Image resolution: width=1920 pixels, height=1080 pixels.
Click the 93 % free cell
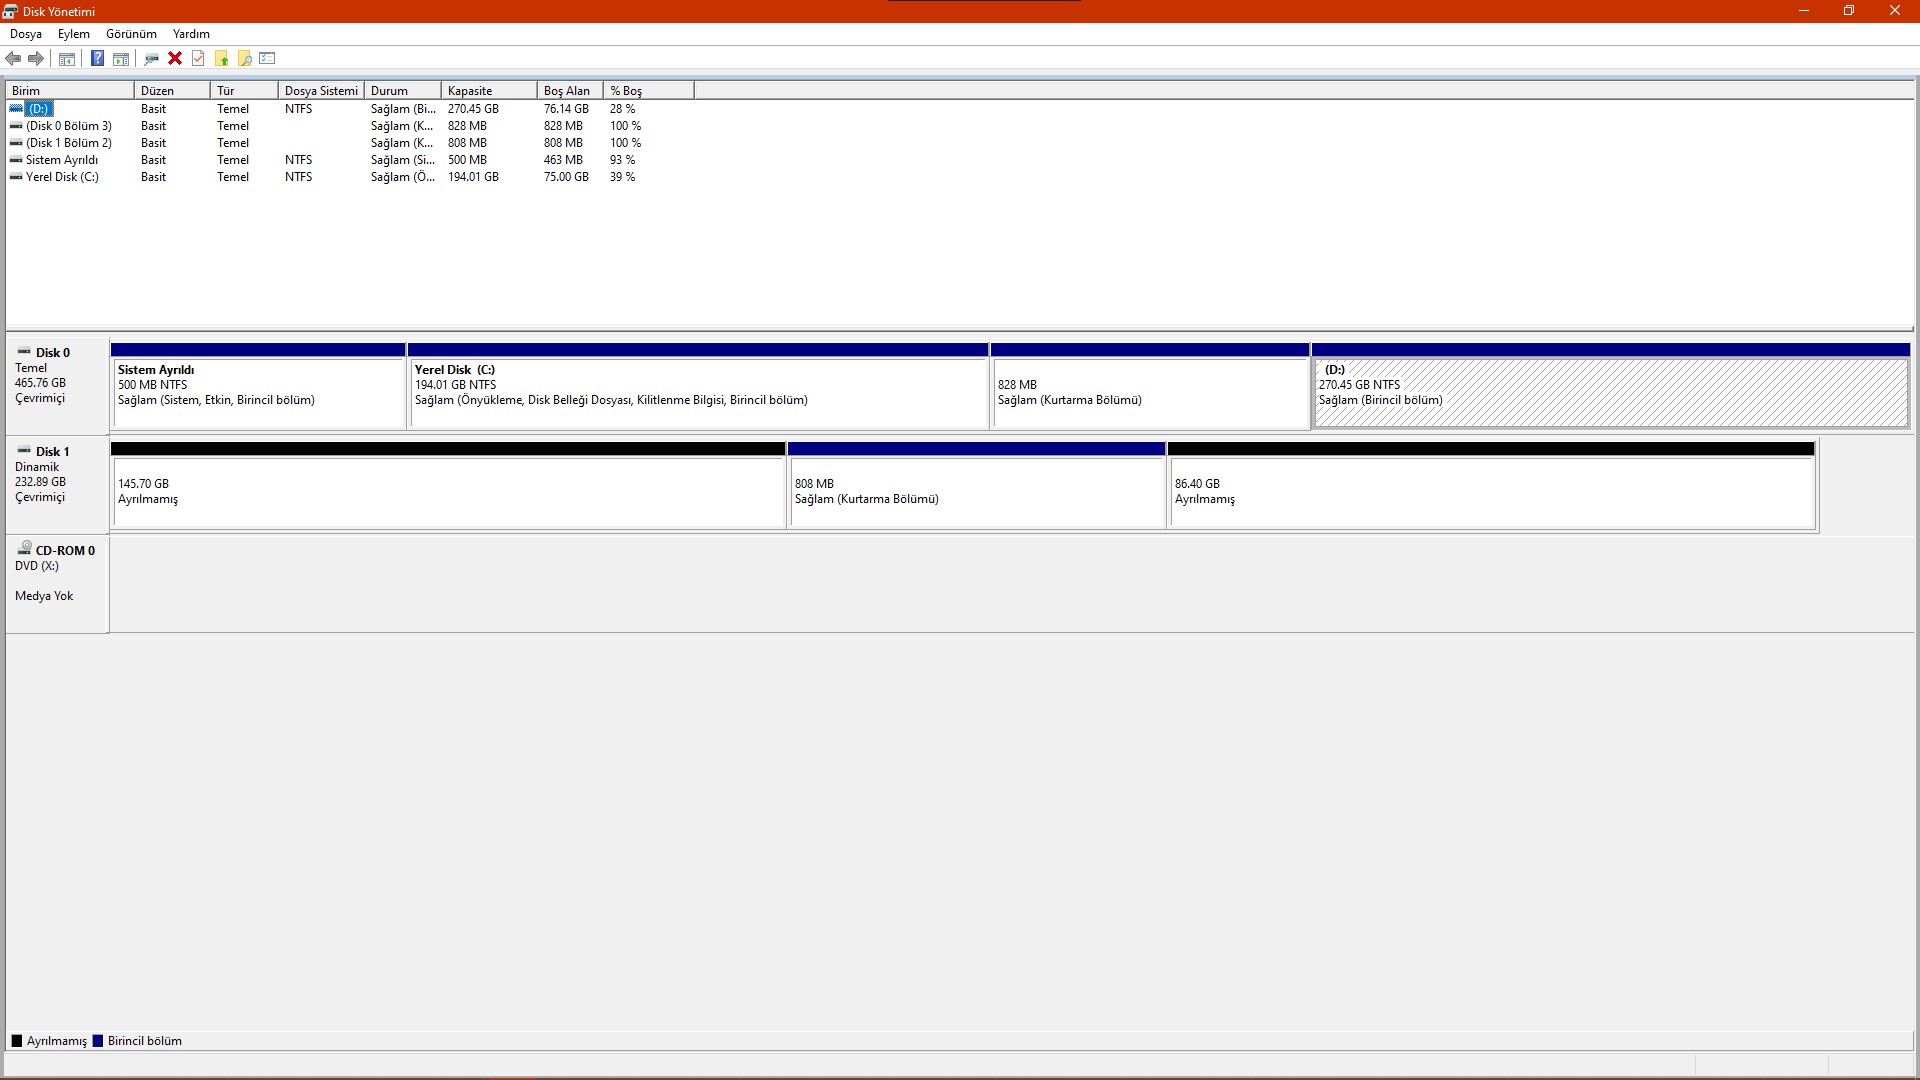point(622,160)
